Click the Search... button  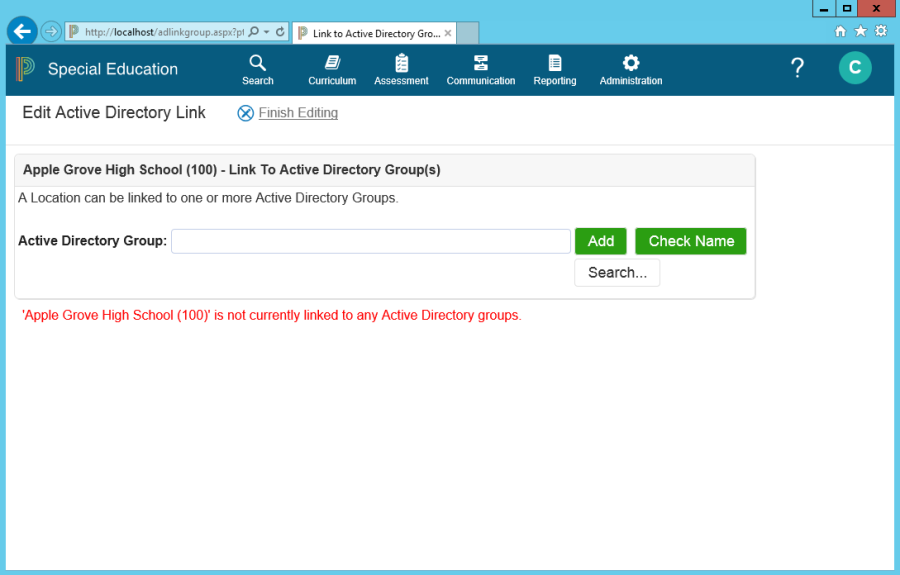617,273
